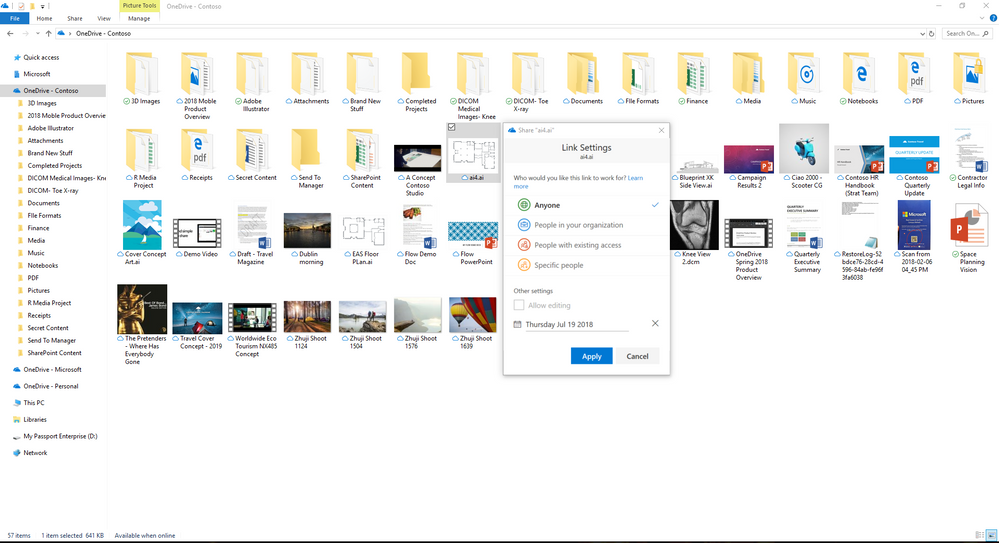Toggle the selection checkbox on ai4.ai thumbnail
This screenshot has height=543, width=999.
coord(452,127)
